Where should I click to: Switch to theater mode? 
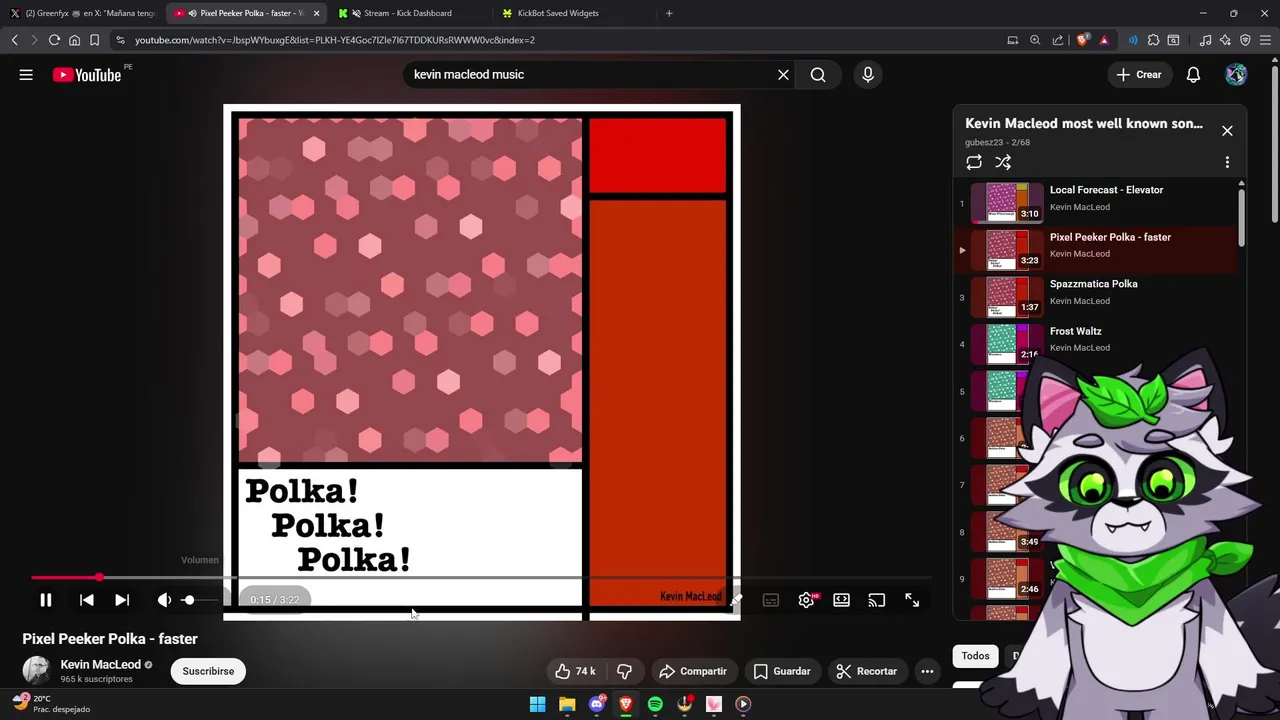click(842, 600)
